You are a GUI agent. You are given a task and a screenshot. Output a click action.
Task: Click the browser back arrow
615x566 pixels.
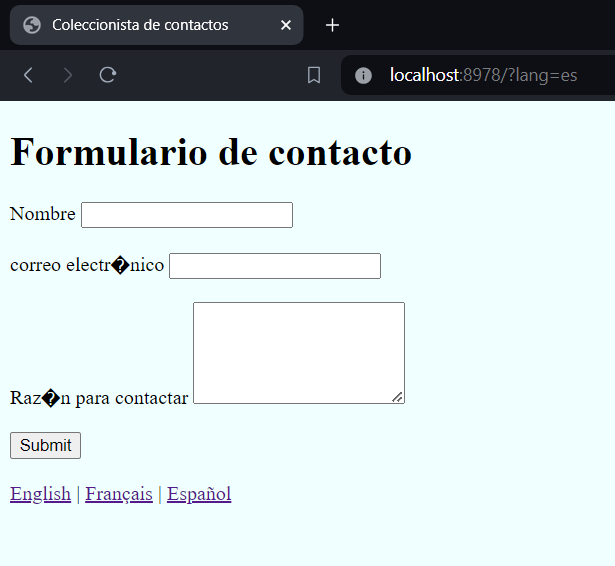click(28, 75)
